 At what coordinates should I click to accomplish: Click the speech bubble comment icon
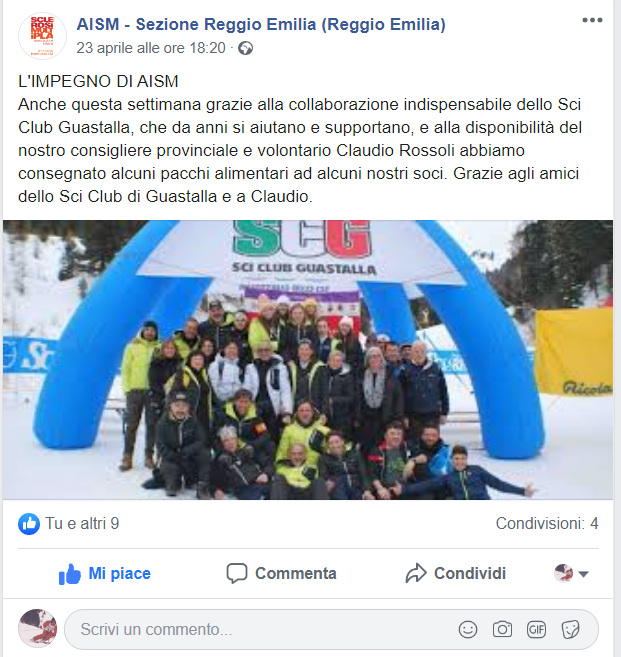click(x=237, y=574)
